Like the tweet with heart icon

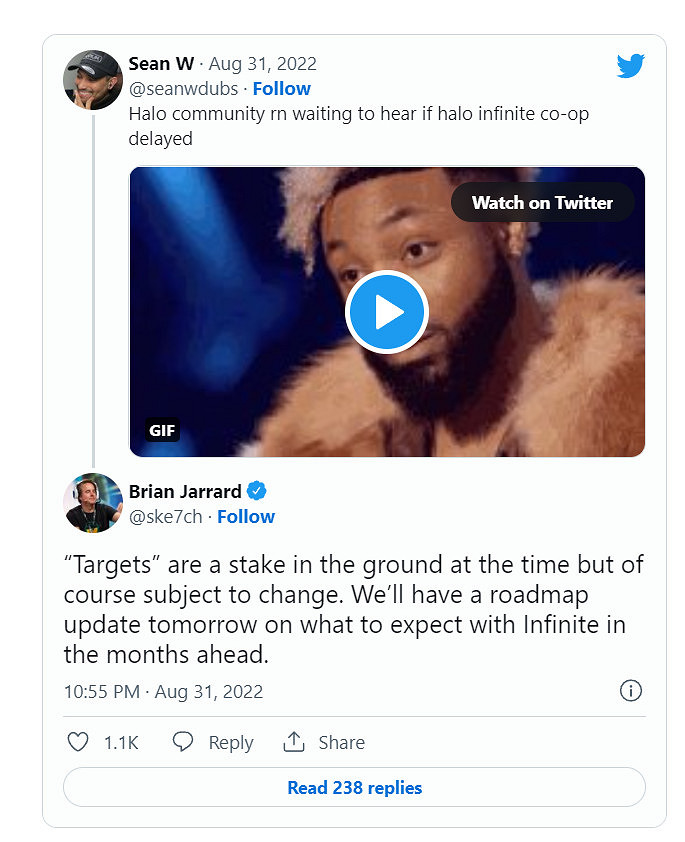tap(78, 742)
